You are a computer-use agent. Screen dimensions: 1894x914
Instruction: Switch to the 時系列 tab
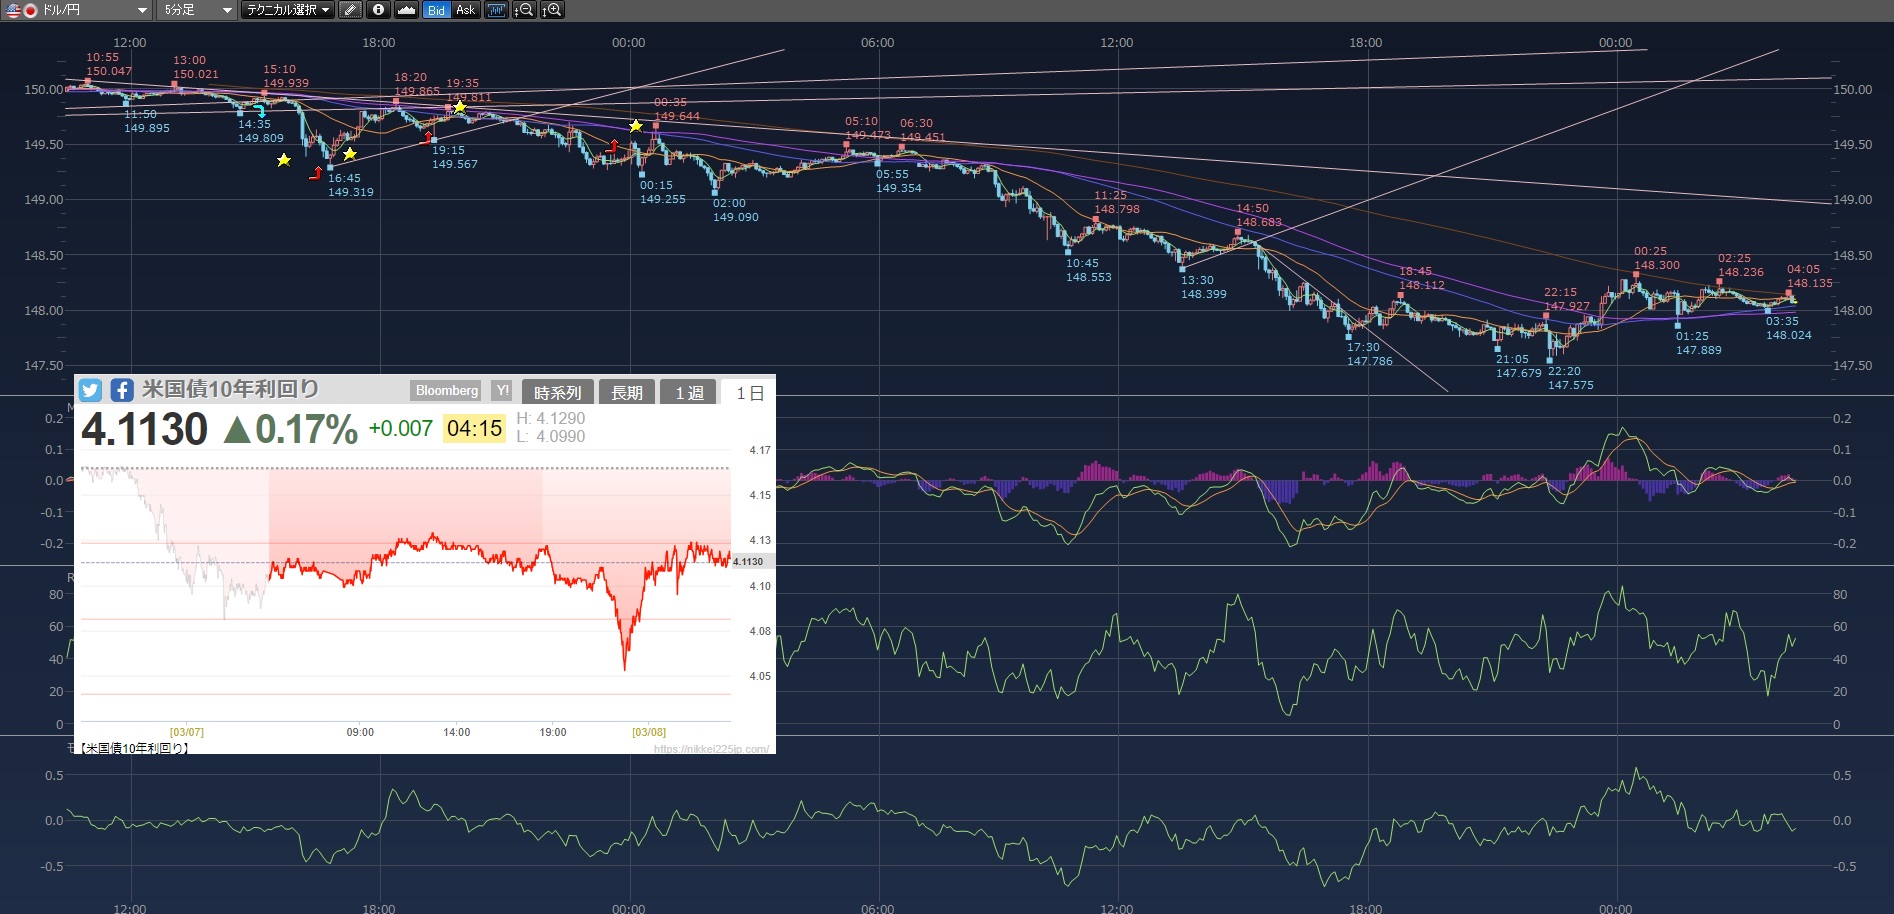tap(557, 393)
